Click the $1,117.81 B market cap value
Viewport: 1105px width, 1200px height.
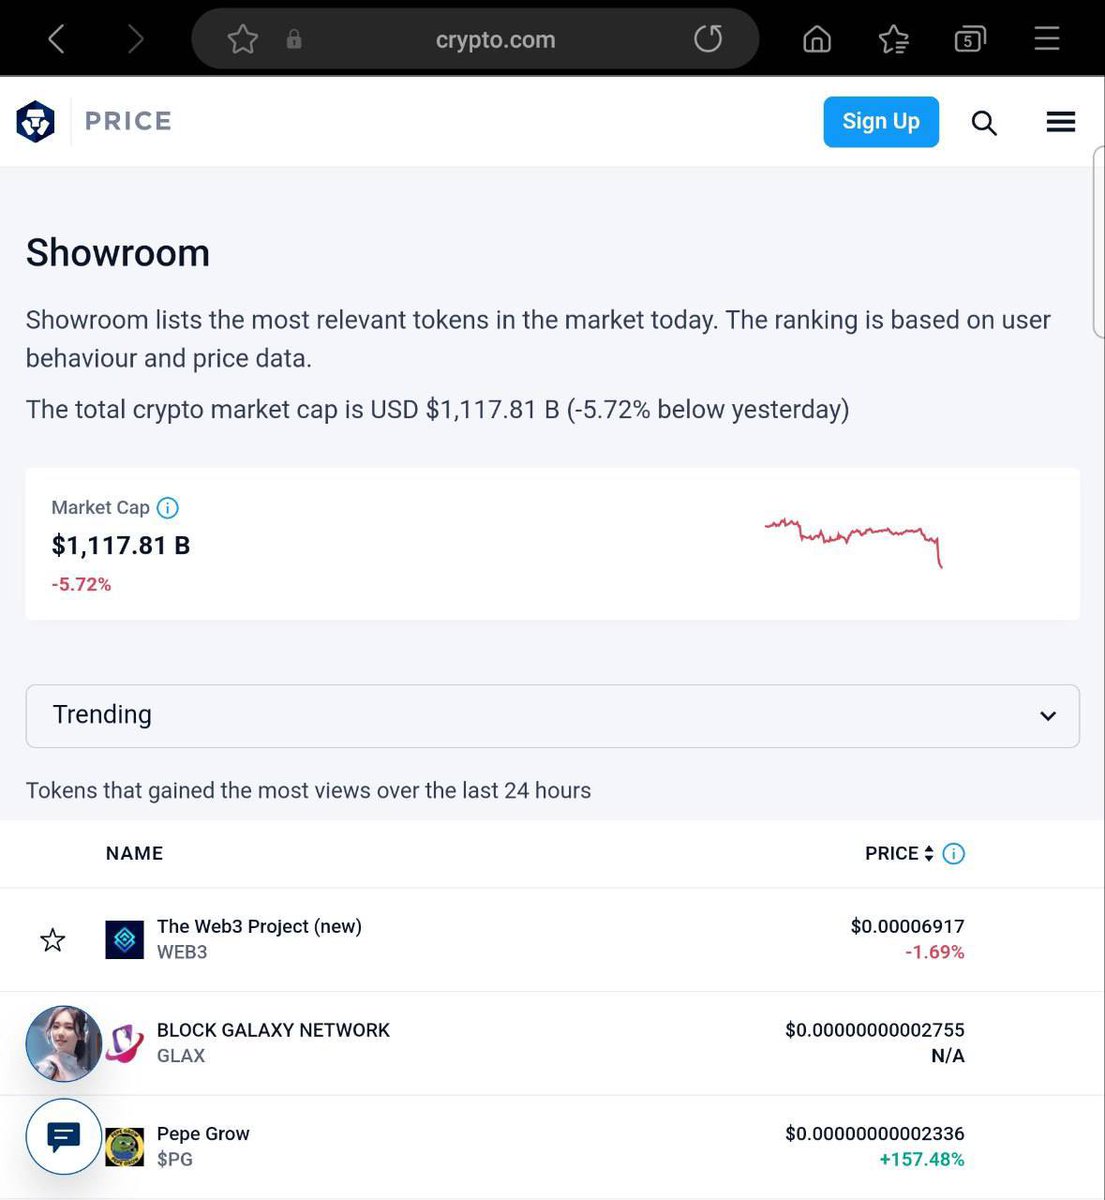click(121, 546)
